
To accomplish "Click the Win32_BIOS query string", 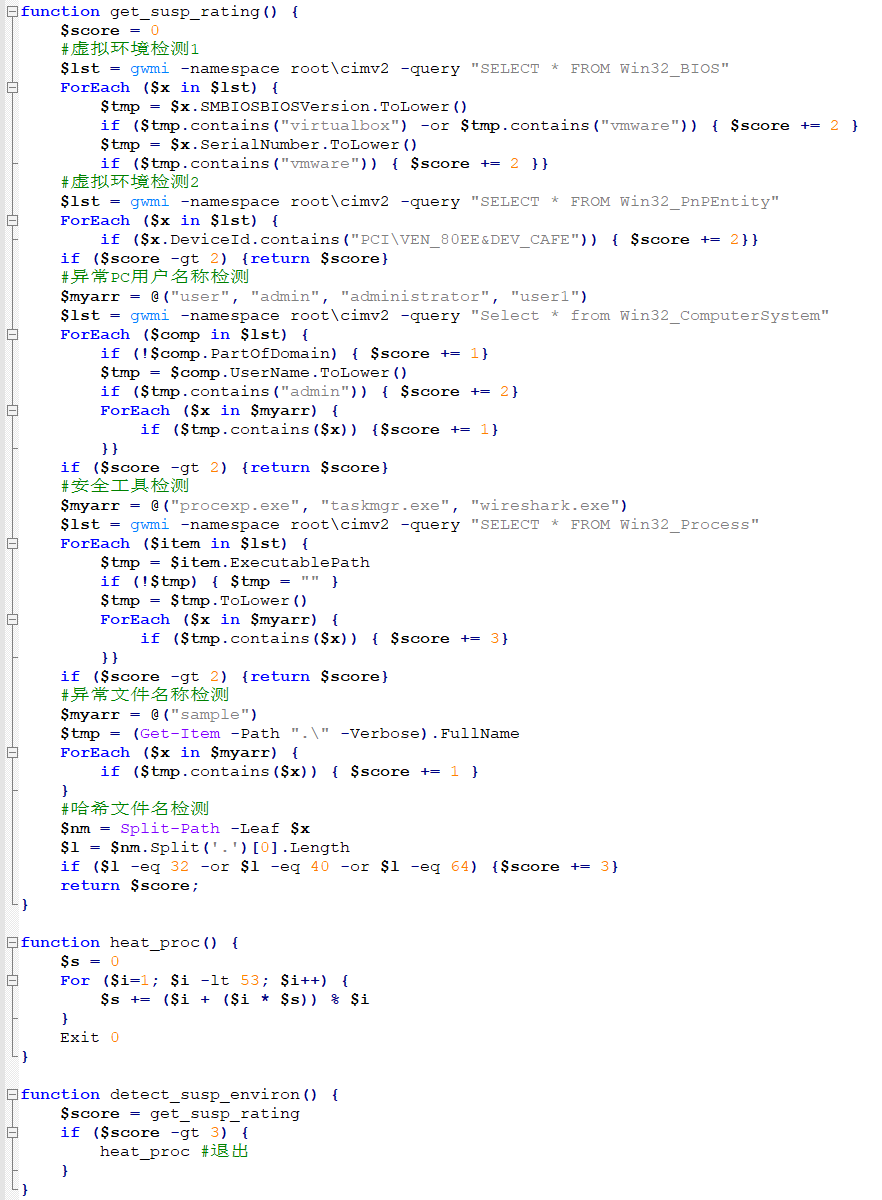I will pos(600,68).
